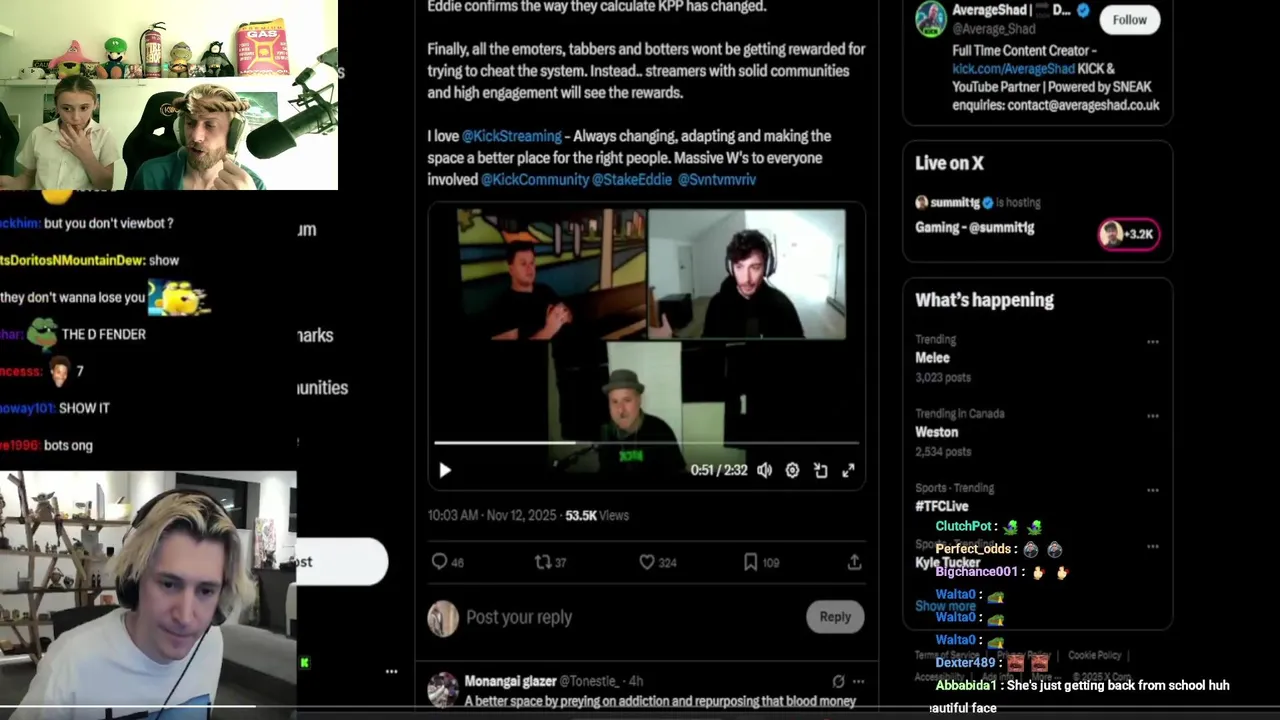
Task: Open the #TFCLive trending topic
Action: [941, 506]
